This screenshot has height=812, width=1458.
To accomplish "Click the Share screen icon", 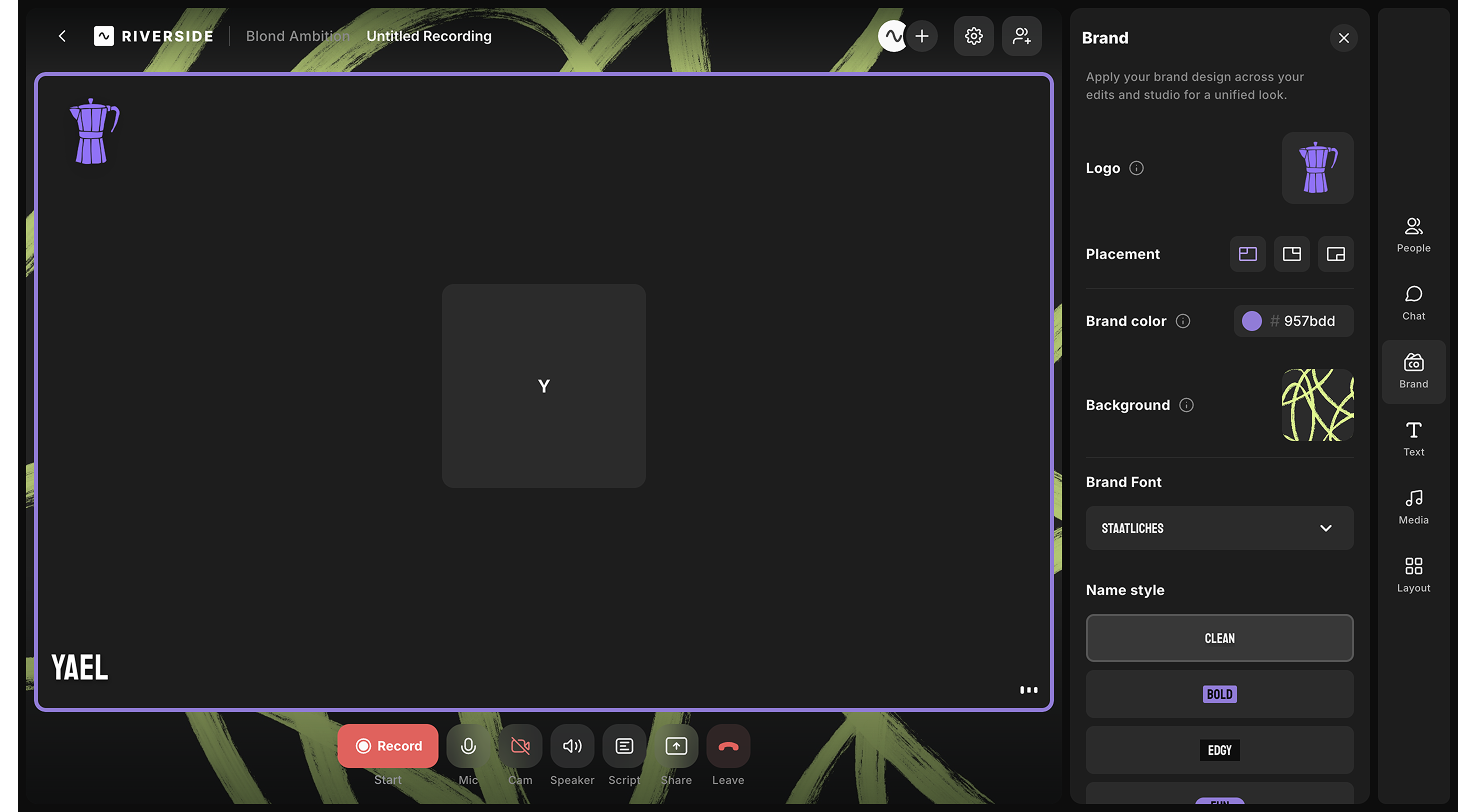I will click(676, 746).
